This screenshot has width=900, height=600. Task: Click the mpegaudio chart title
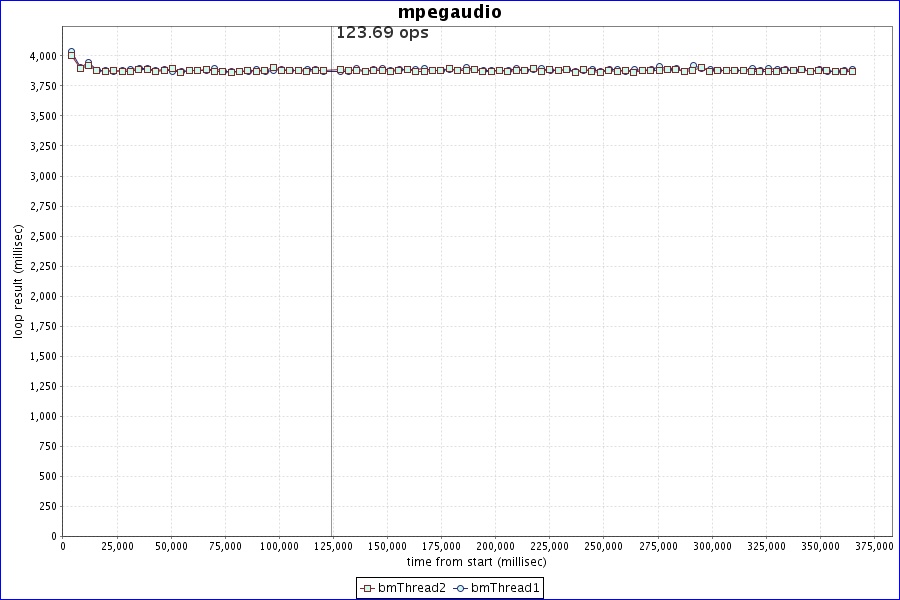[450, 13]
